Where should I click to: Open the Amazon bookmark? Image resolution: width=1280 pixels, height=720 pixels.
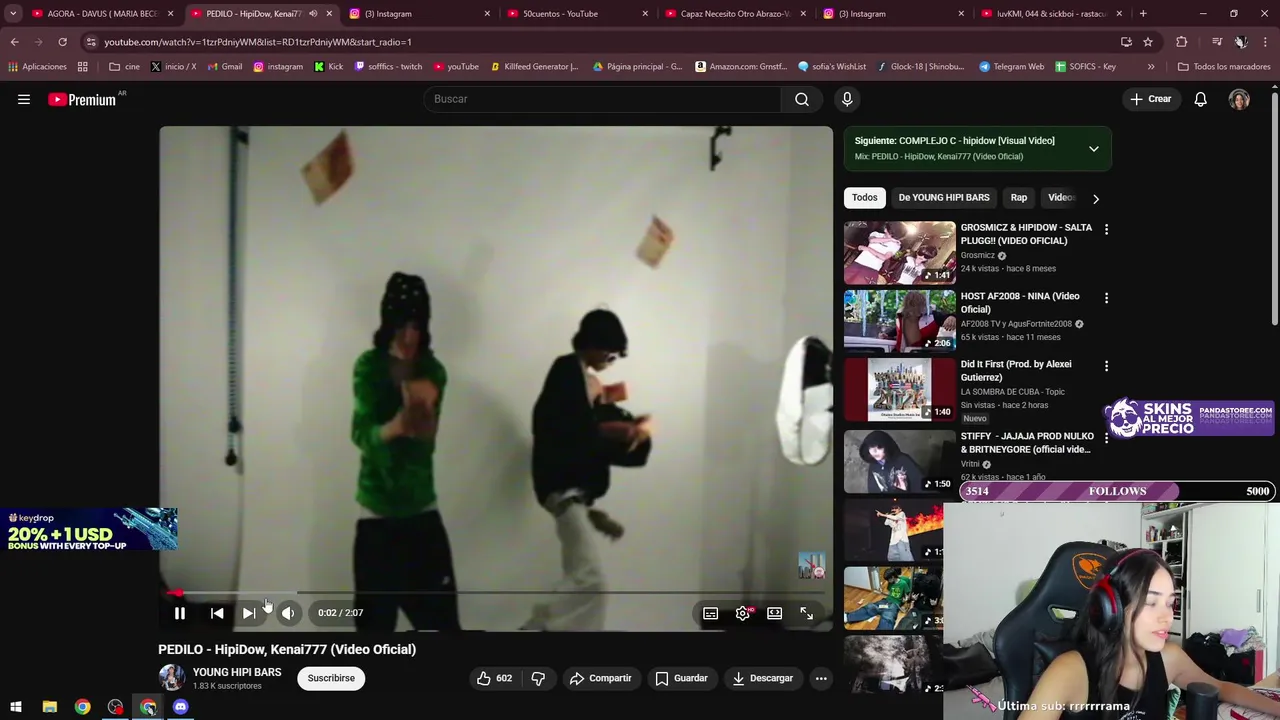click(741, 67)
